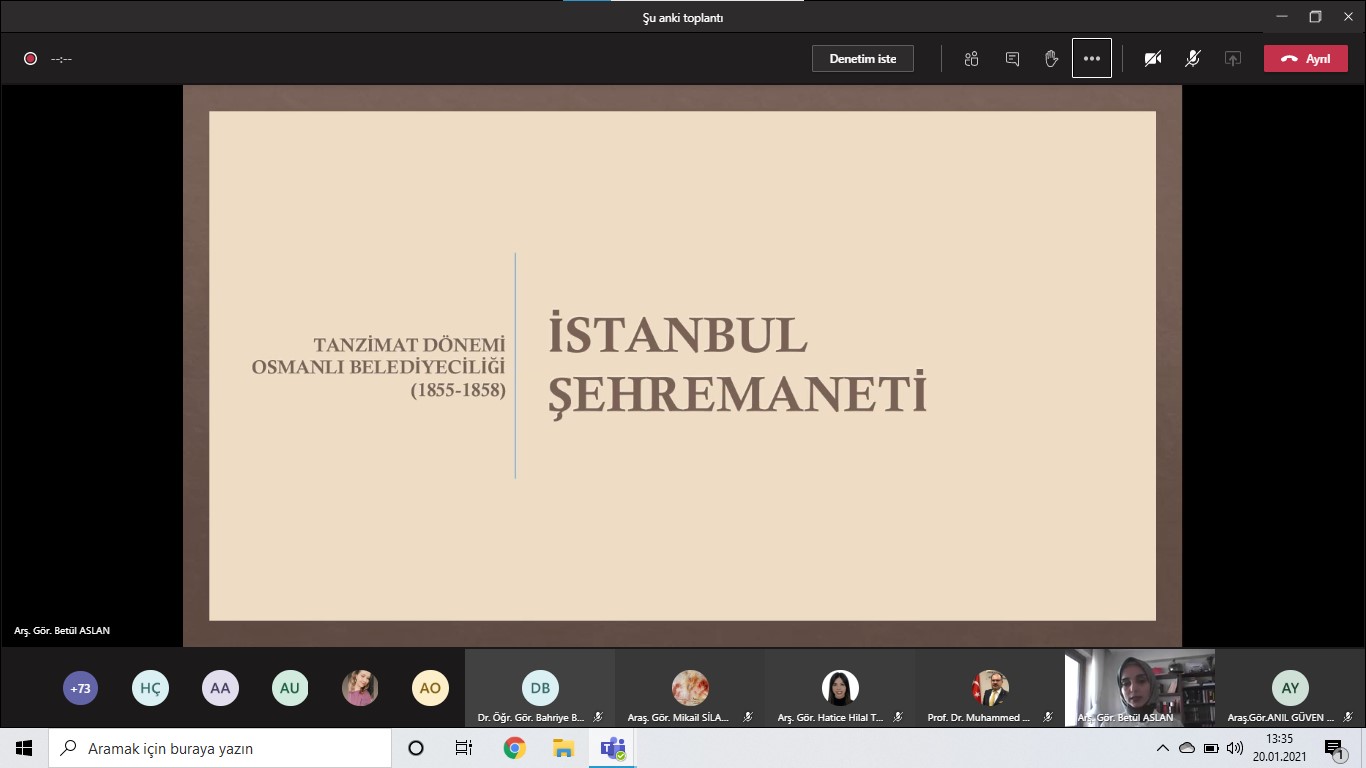
Task: Click the recording indicator dot
Action: click(30, 59)
